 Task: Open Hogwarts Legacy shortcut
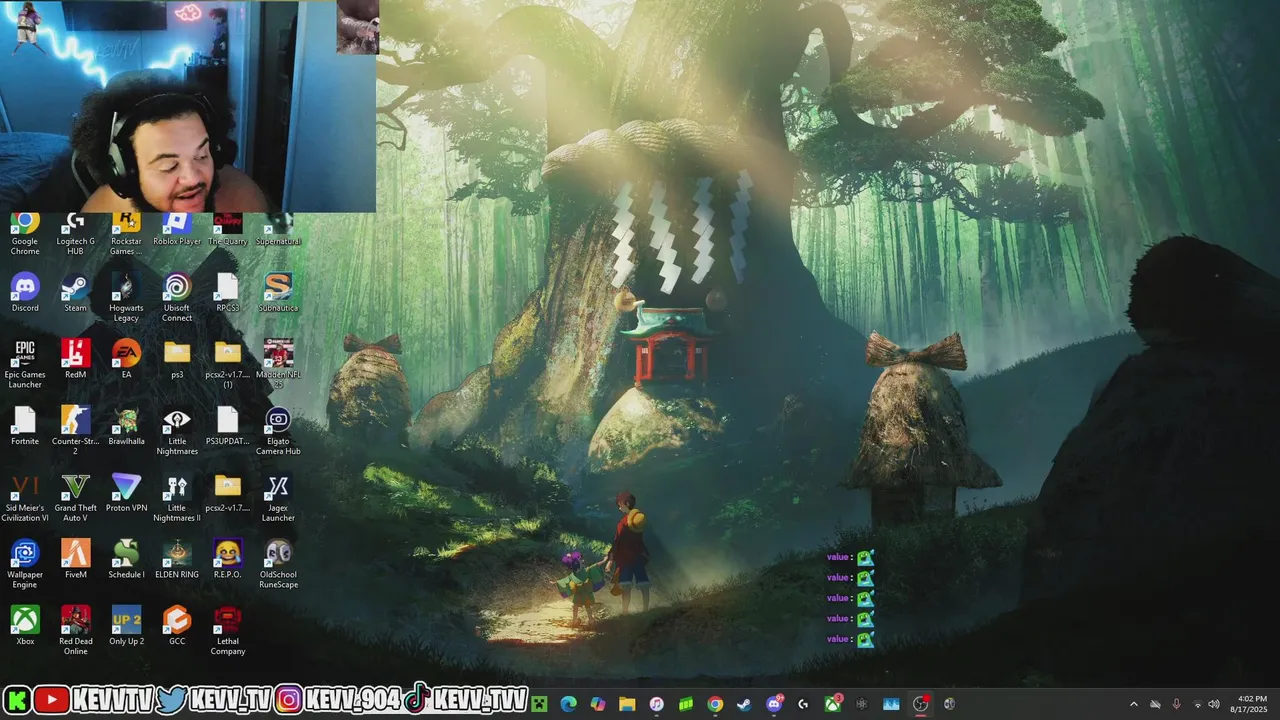[x=126, y=297]
